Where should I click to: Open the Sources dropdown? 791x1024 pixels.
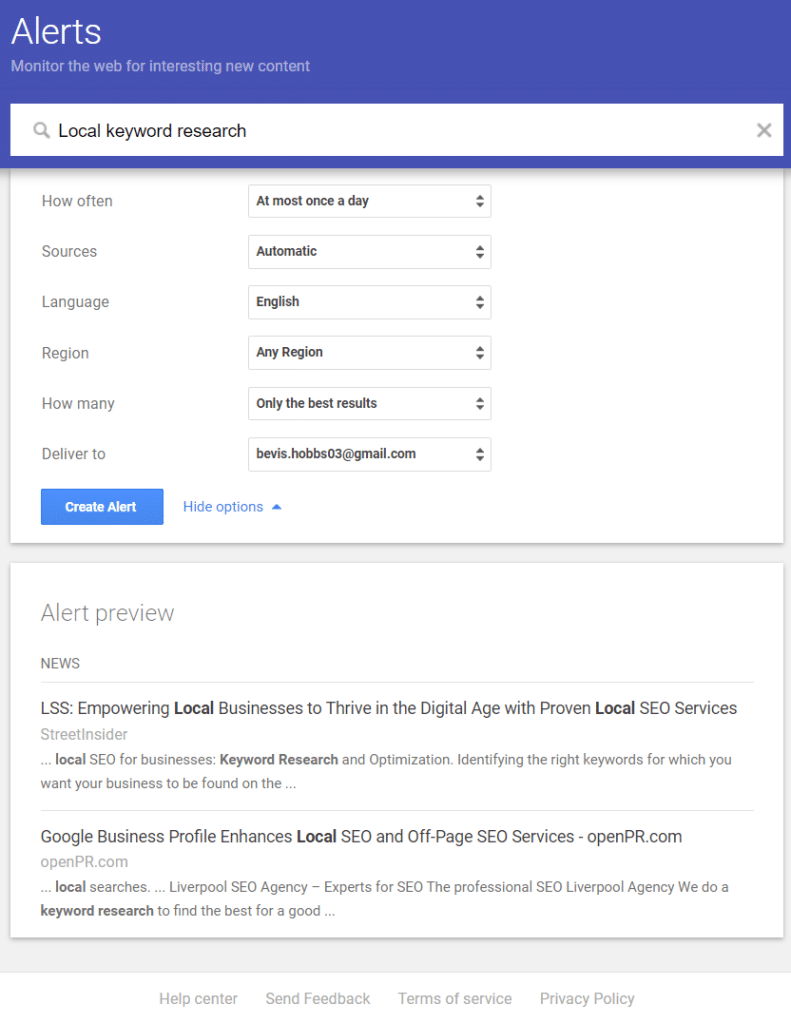pyautogui.click(x=369, y=252)
